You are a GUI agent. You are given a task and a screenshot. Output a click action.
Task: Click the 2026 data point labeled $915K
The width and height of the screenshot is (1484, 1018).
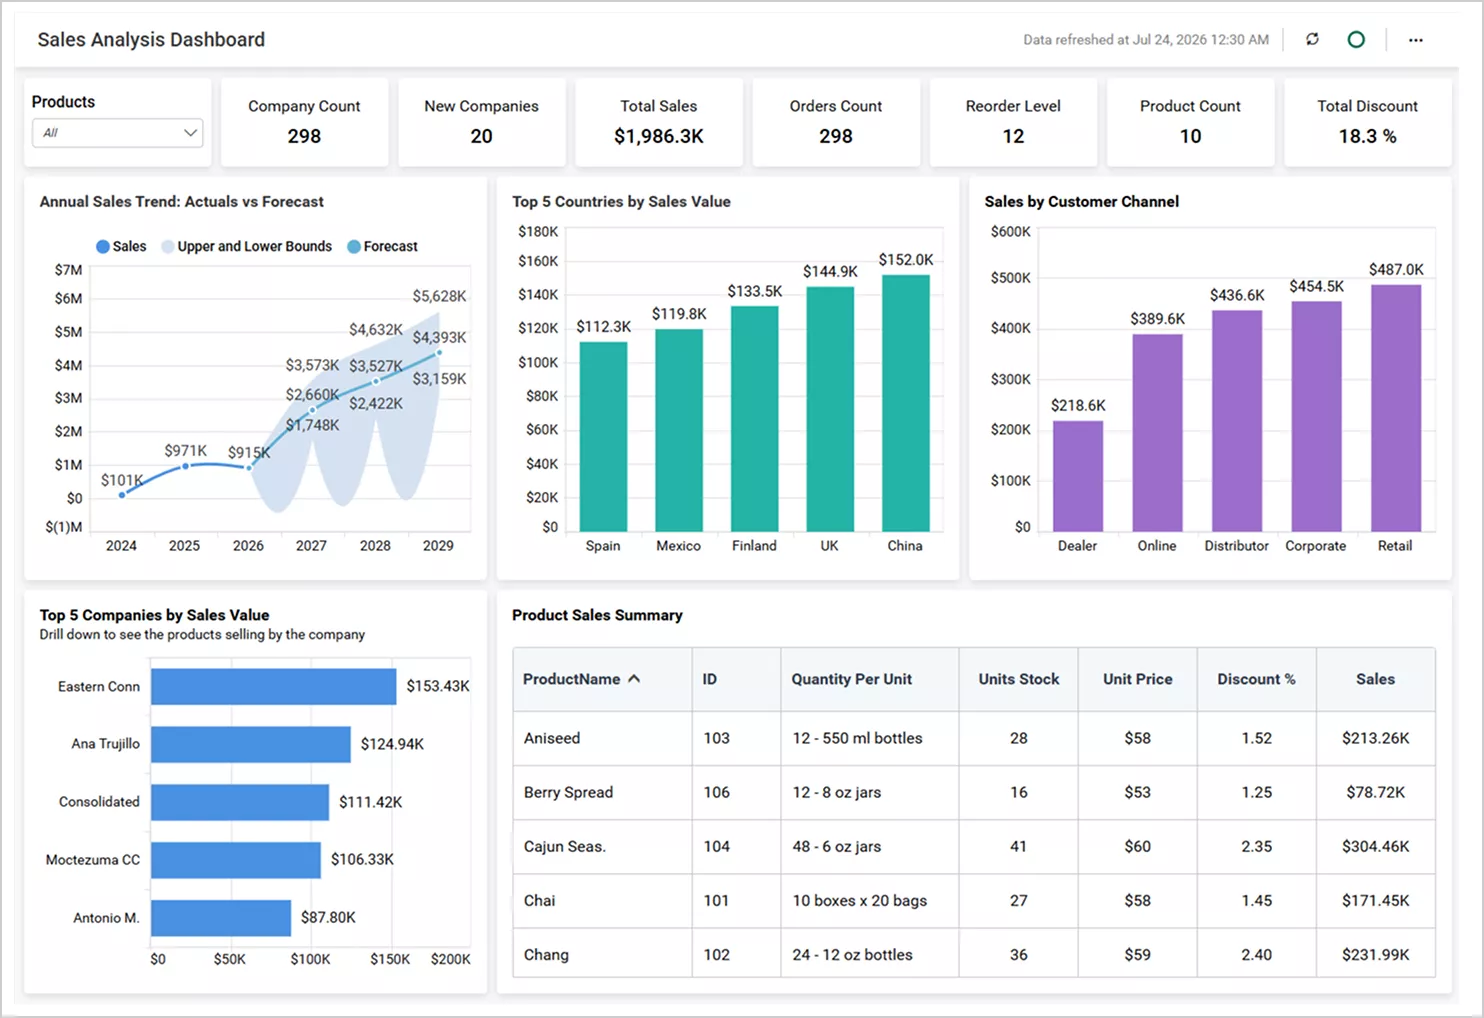tap(249, 467)
